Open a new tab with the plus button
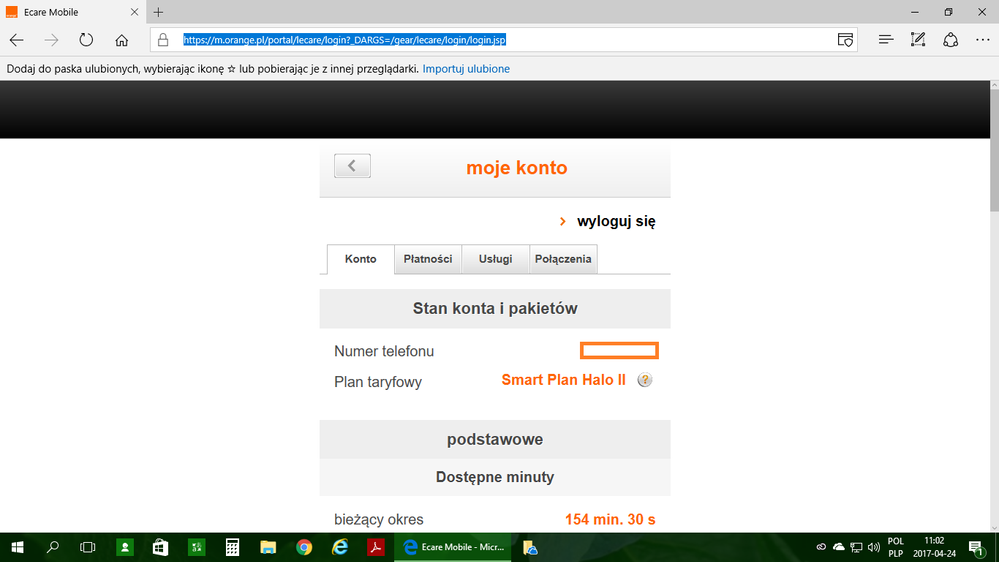This screenshot has width=999, height=562. pos(158,12)
